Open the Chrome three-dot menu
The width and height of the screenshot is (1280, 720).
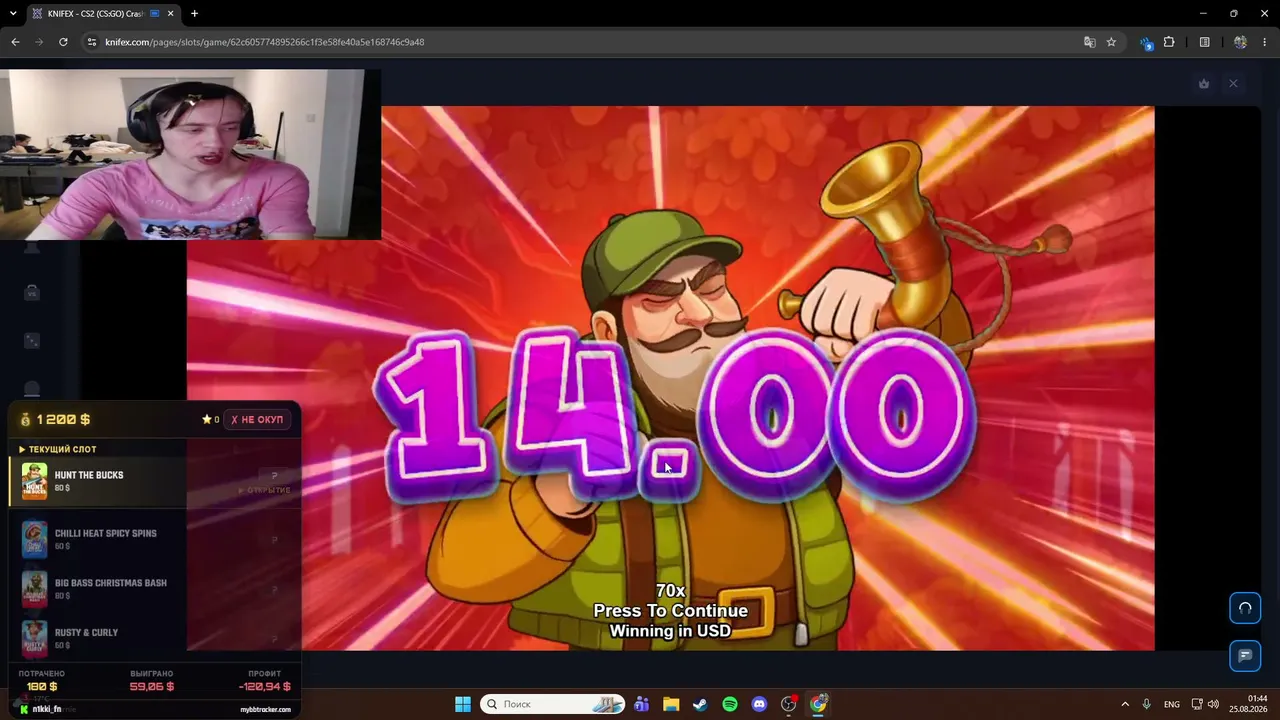[1265, 42]
